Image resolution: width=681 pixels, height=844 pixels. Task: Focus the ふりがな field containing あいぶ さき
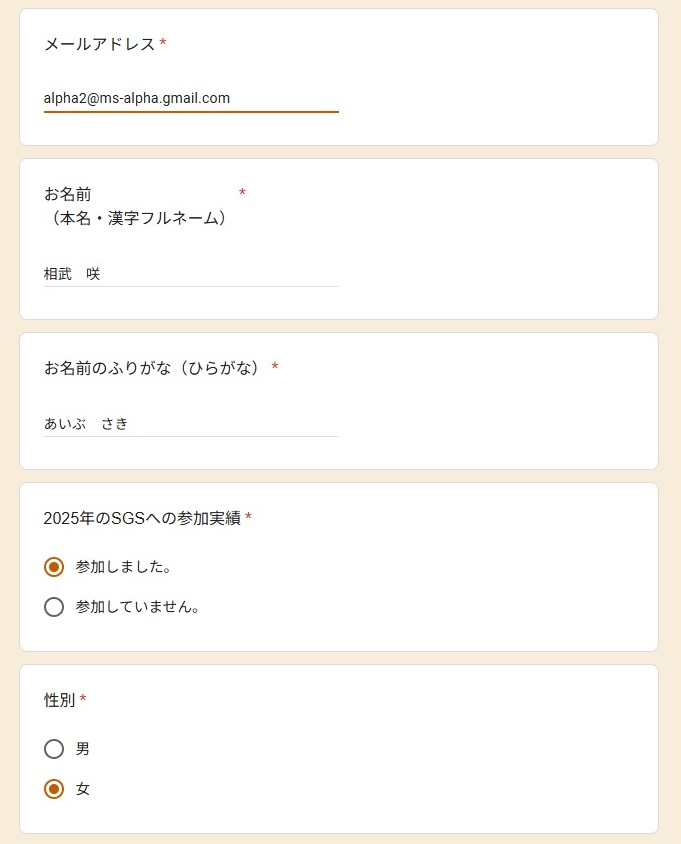tap(190, 423)
